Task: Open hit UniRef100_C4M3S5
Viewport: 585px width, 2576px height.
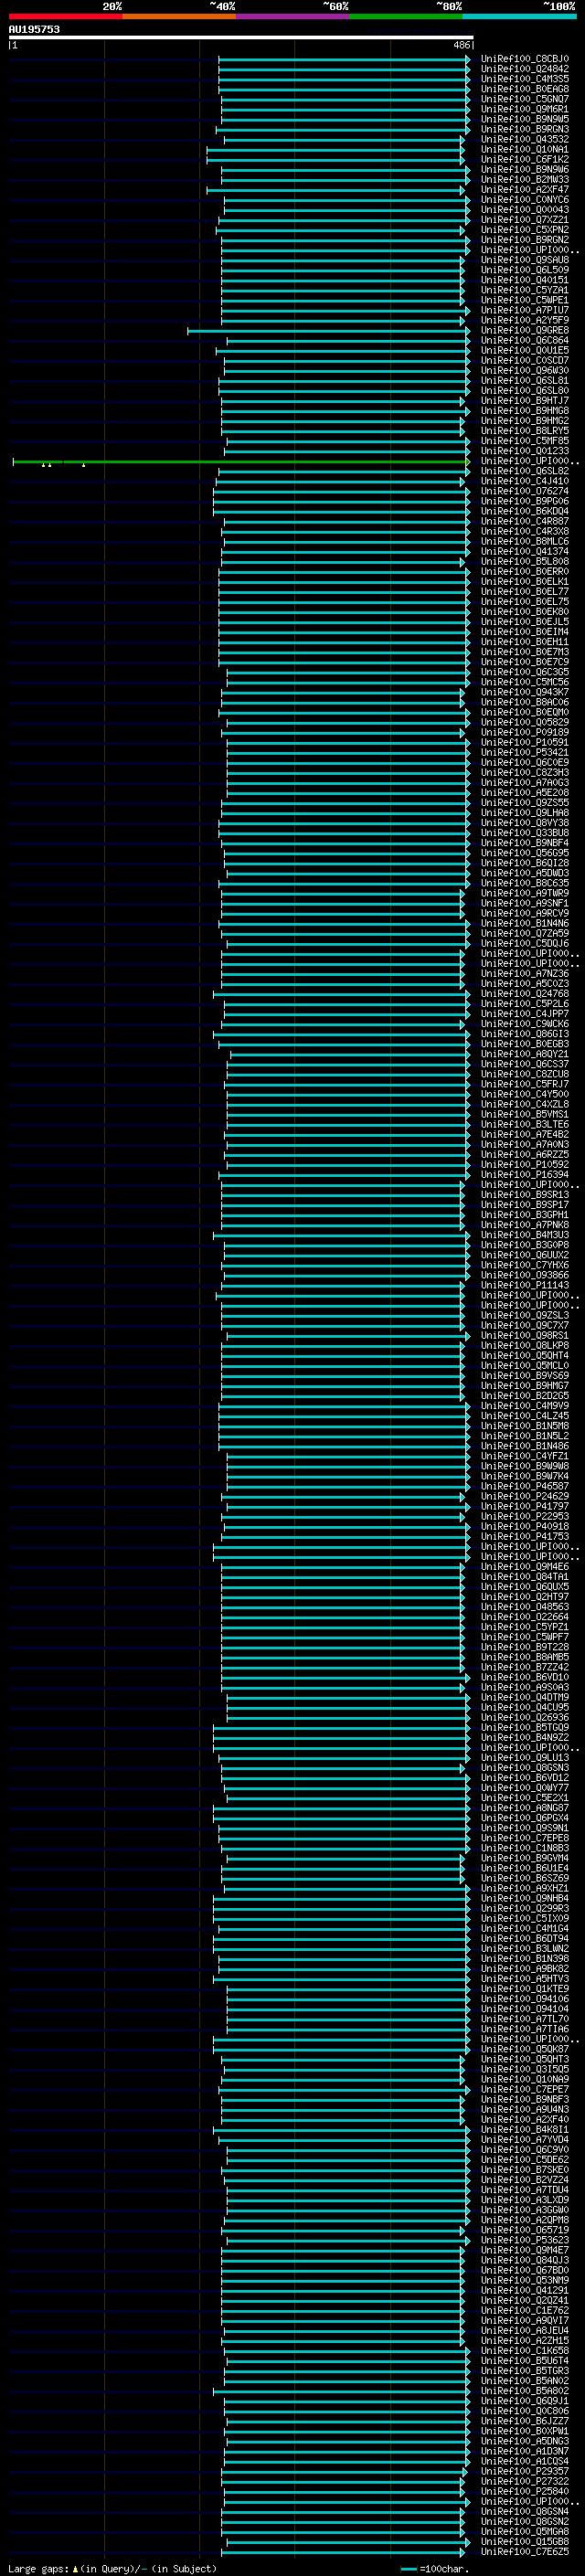Action: tap(525, 79)
